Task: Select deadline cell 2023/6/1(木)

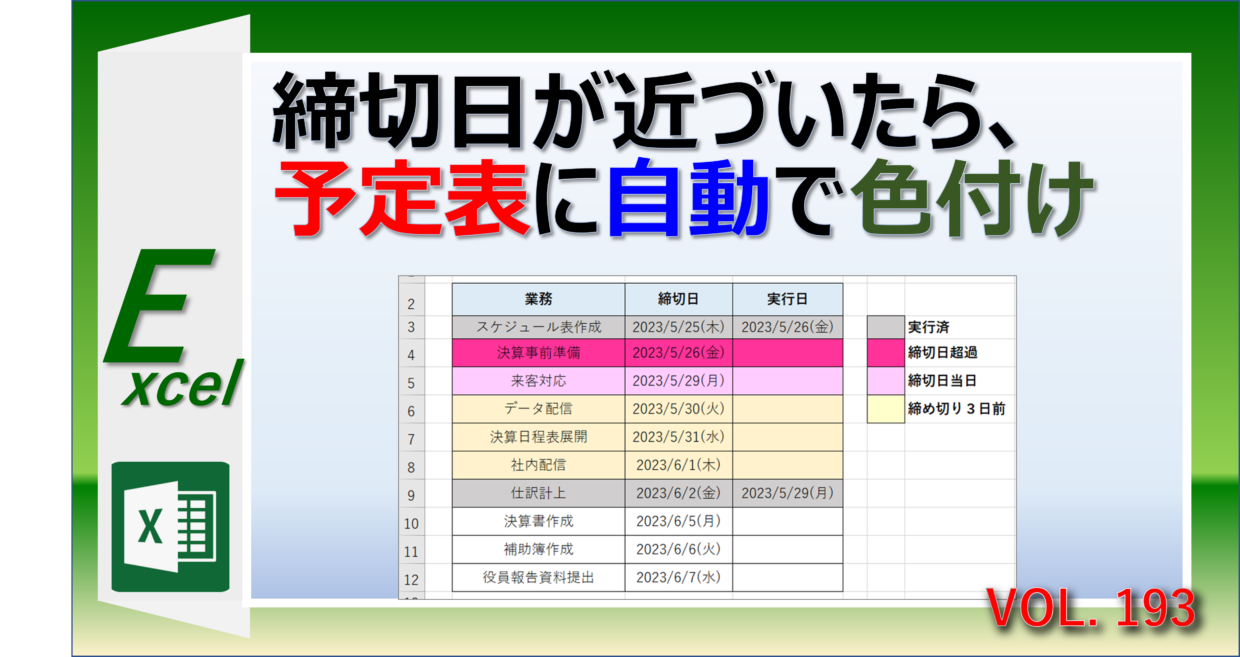Action: coord(679,465)
